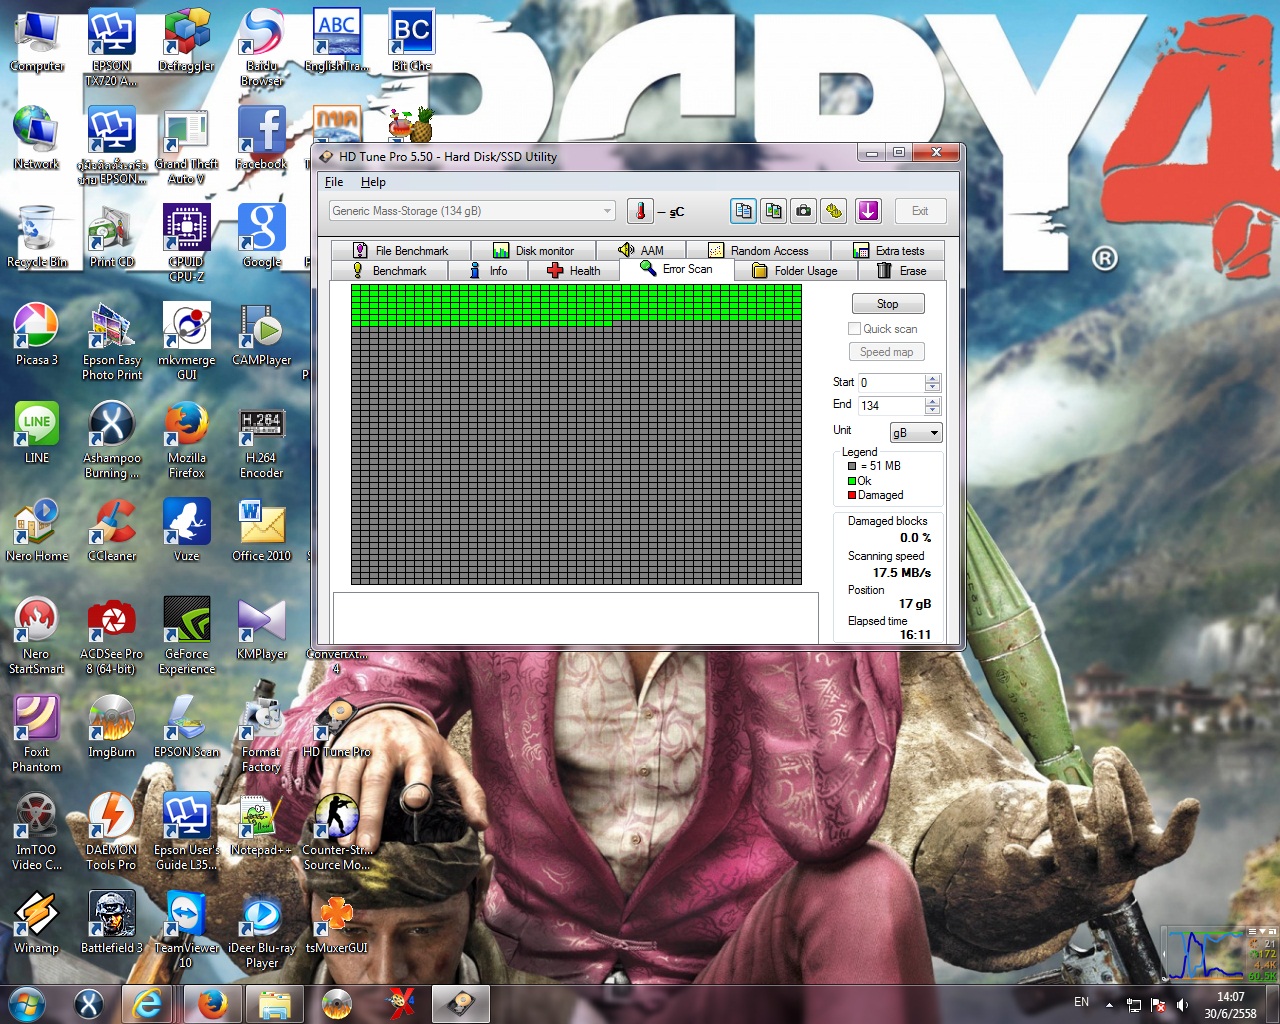Click the camera save screenshot icon
Screen dimensions: 1280x1024
pyautogui.click(x=803, y=211)
